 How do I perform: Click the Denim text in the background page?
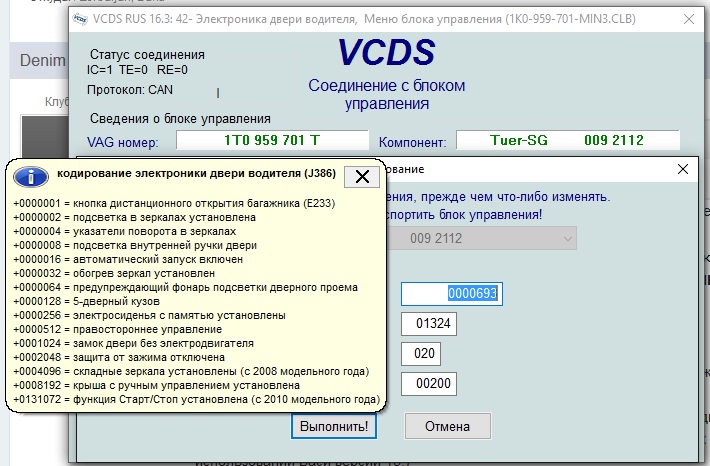point(43,60)
